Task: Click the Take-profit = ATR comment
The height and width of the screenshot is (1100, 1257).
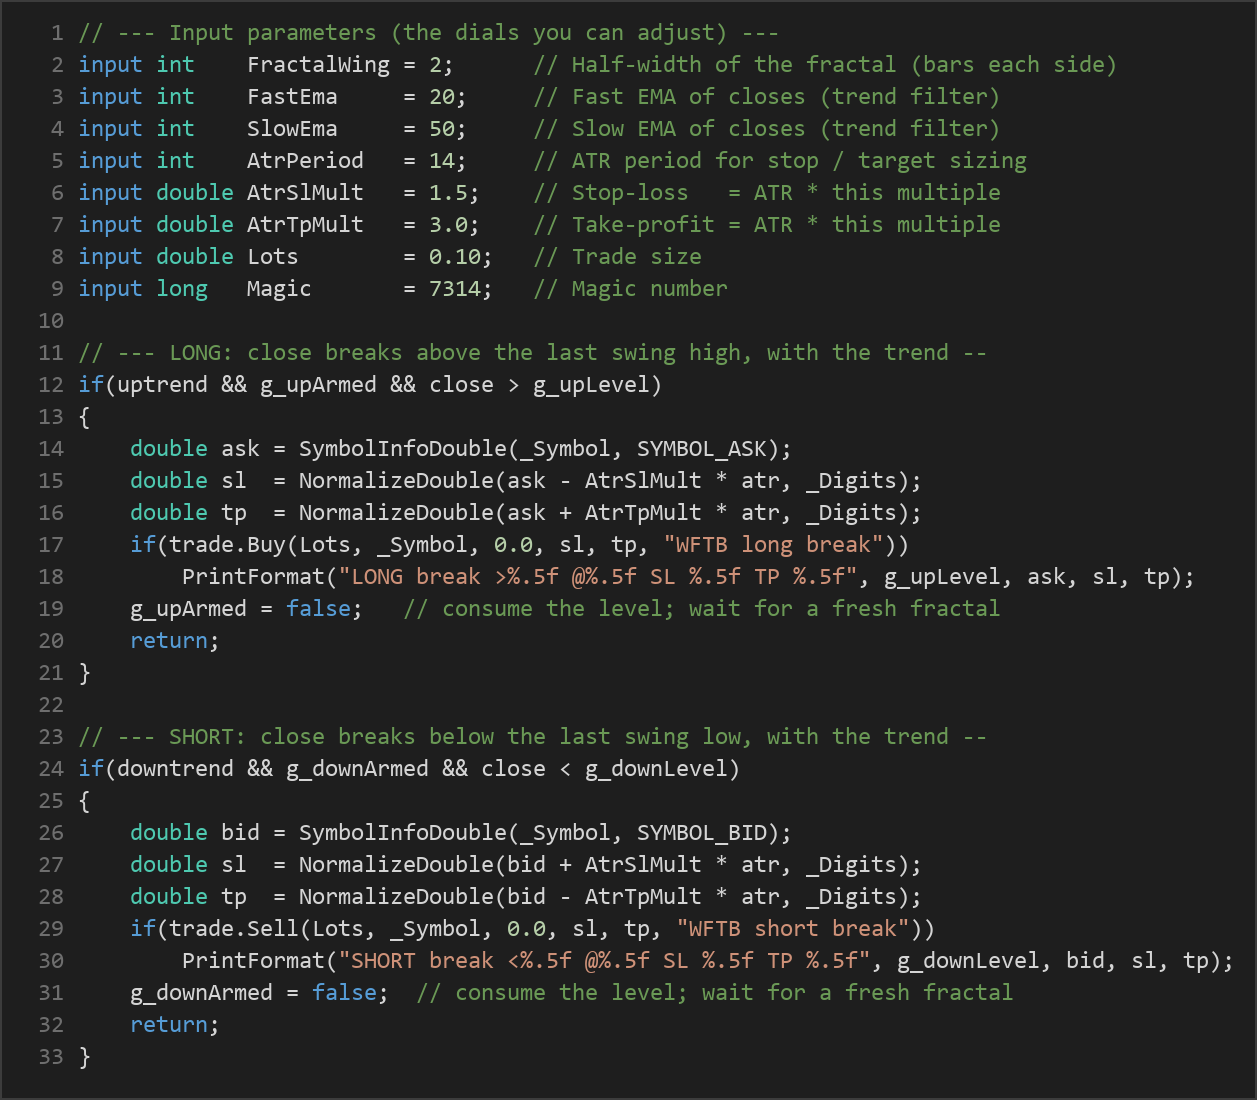Action: click(767, 225)
